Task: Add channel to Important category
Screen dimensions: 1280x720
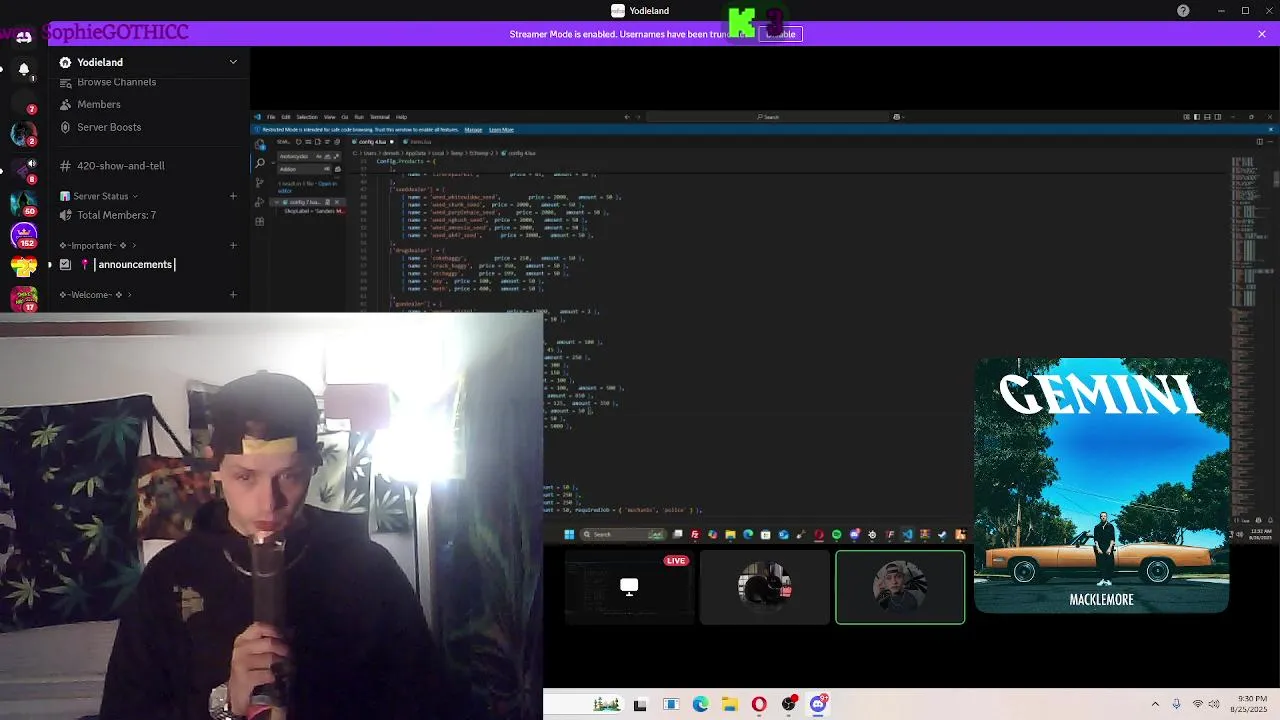Action: tap(233, 245)
